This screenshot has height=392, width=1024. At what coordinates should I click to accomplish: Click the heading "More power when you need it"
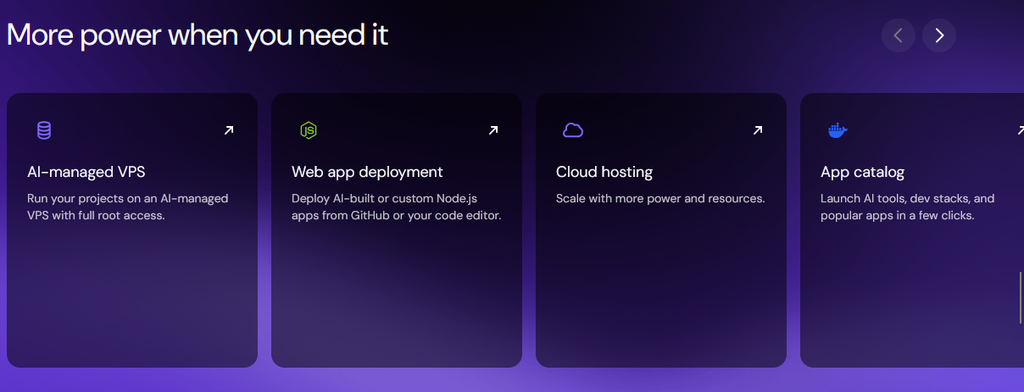(x=197, y=35)
